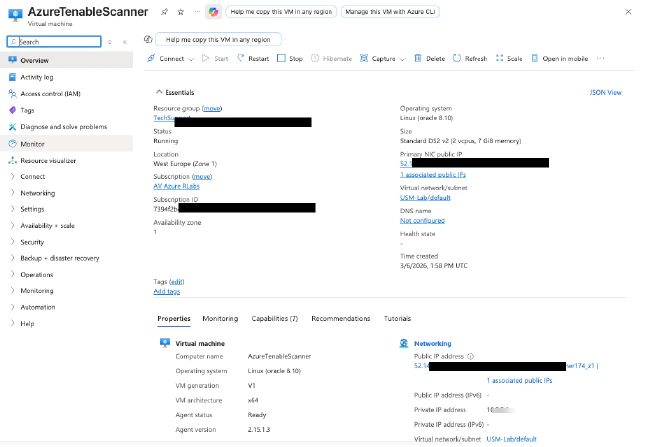659x447 pixels.
Task: Switch to the Recommendations tab
Action: [x=341, y=319]
